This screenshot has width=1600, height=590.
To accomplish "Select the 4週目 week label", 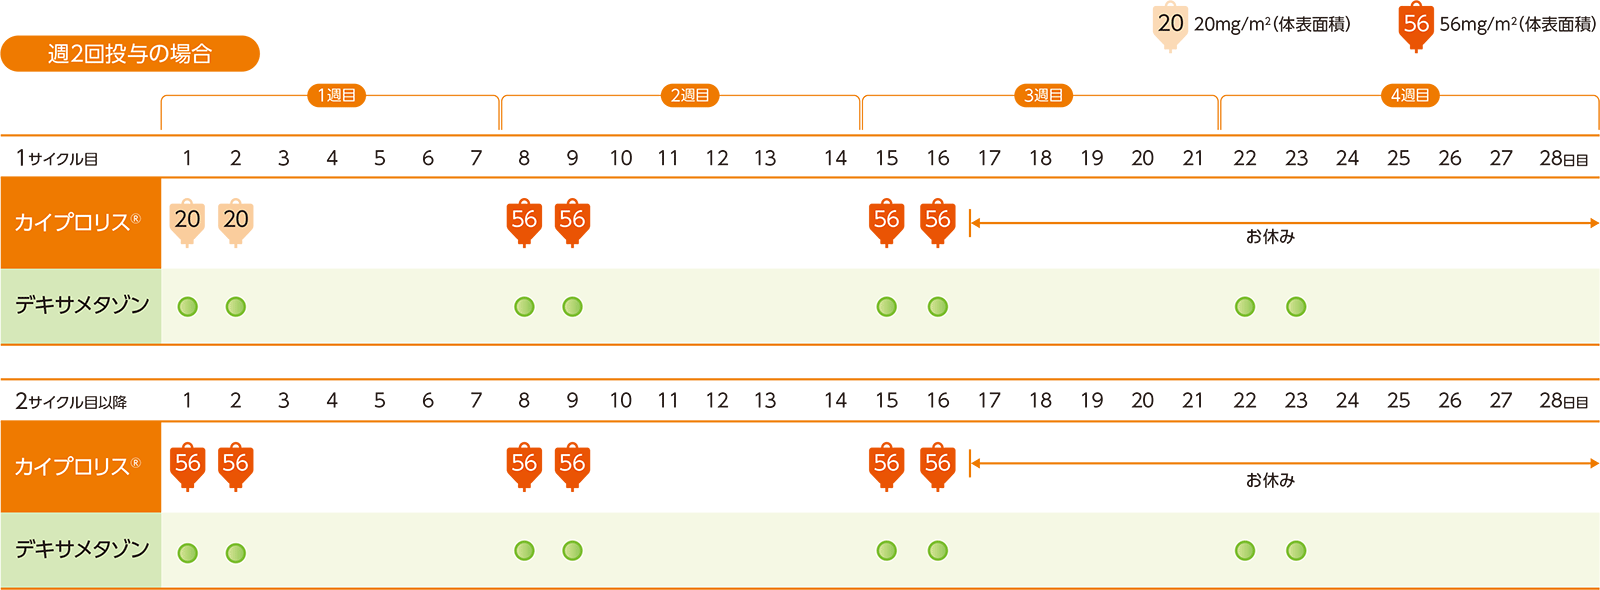I will click(1410, 96).
